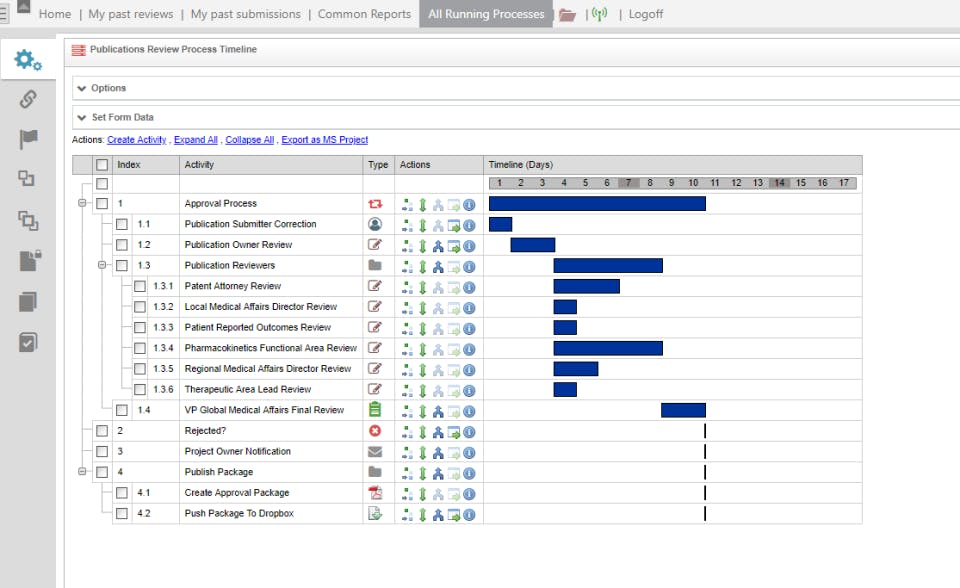This screenshot has height=588, width=960.
Task: Go to Common Reports in top navigation
Action: [x=364, y=14]
